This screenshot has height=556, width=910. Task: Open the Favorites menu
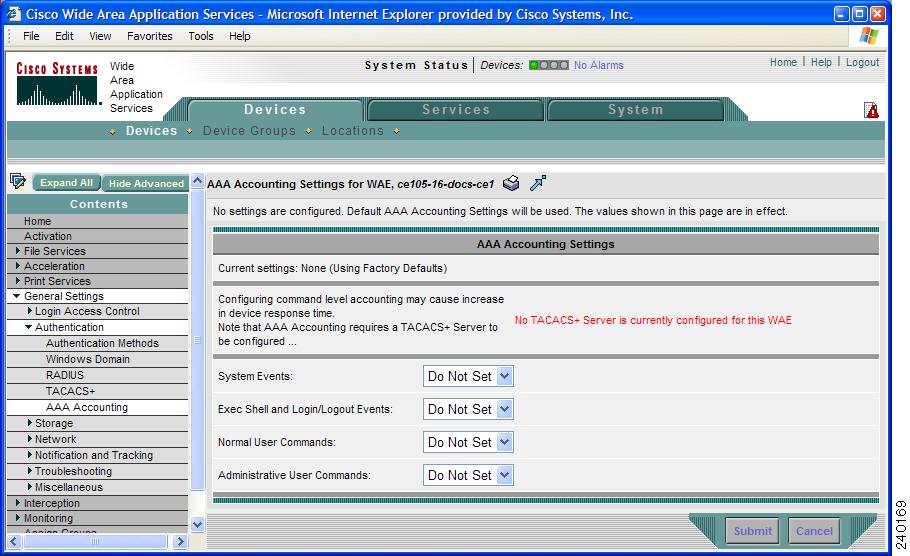click(150, 36)
